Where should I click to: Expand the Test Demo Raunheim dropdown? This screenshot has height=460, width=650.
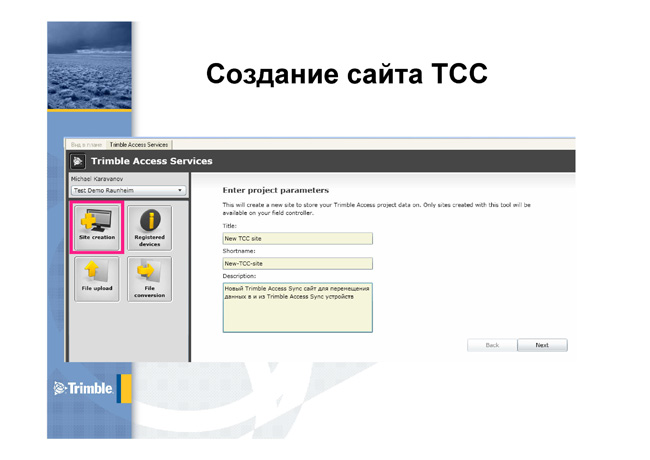pos(128,191)
